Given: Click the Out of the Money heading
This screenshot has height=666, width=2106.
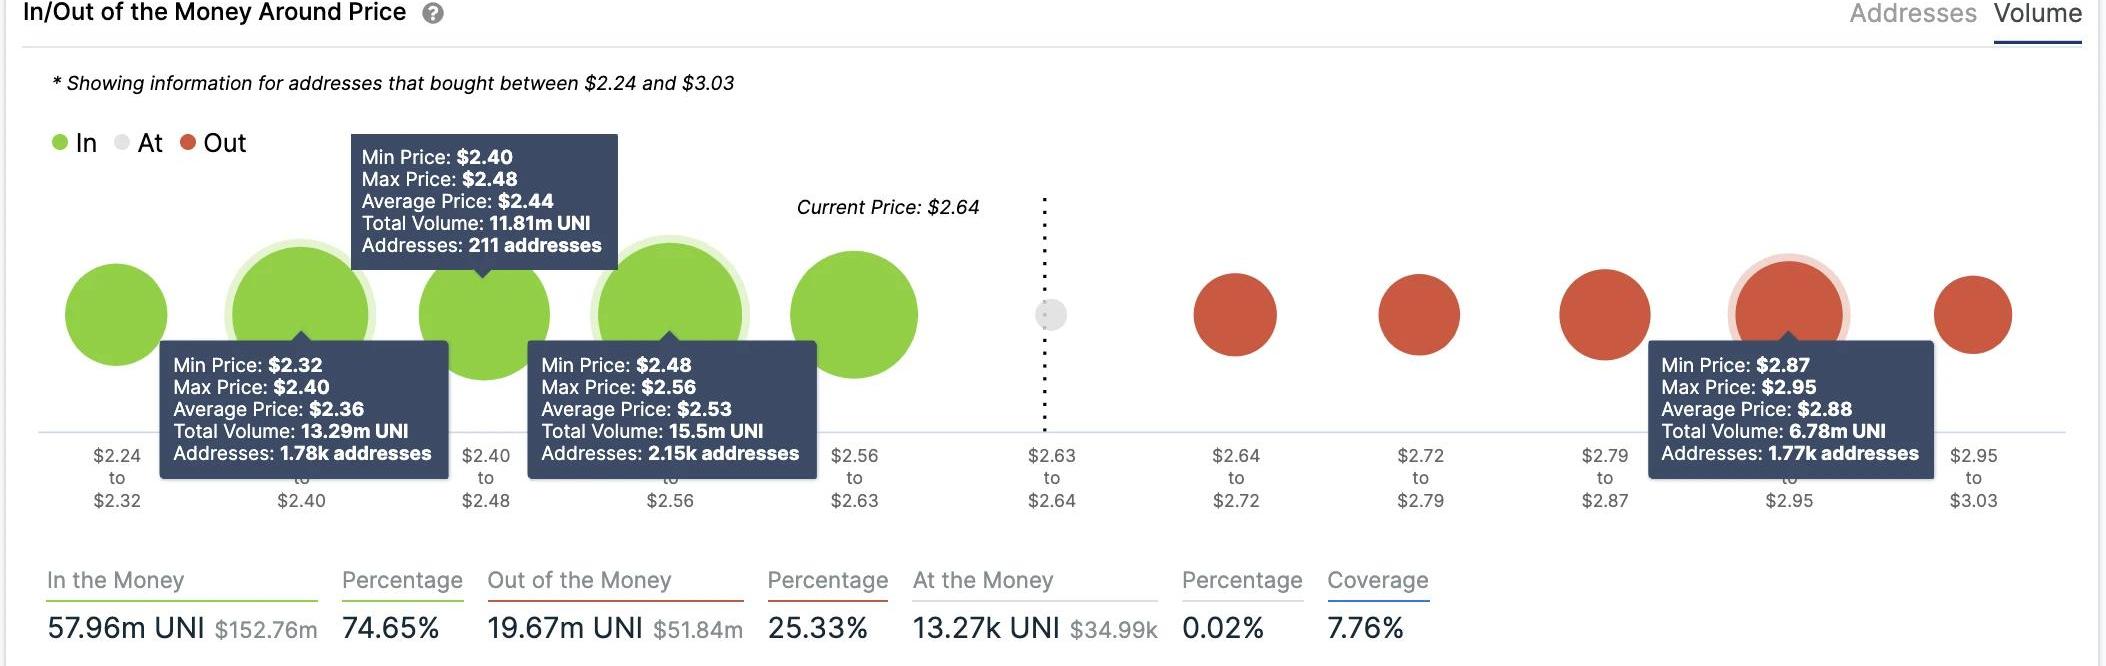Looking at the screenshot, I should [579, 580].
